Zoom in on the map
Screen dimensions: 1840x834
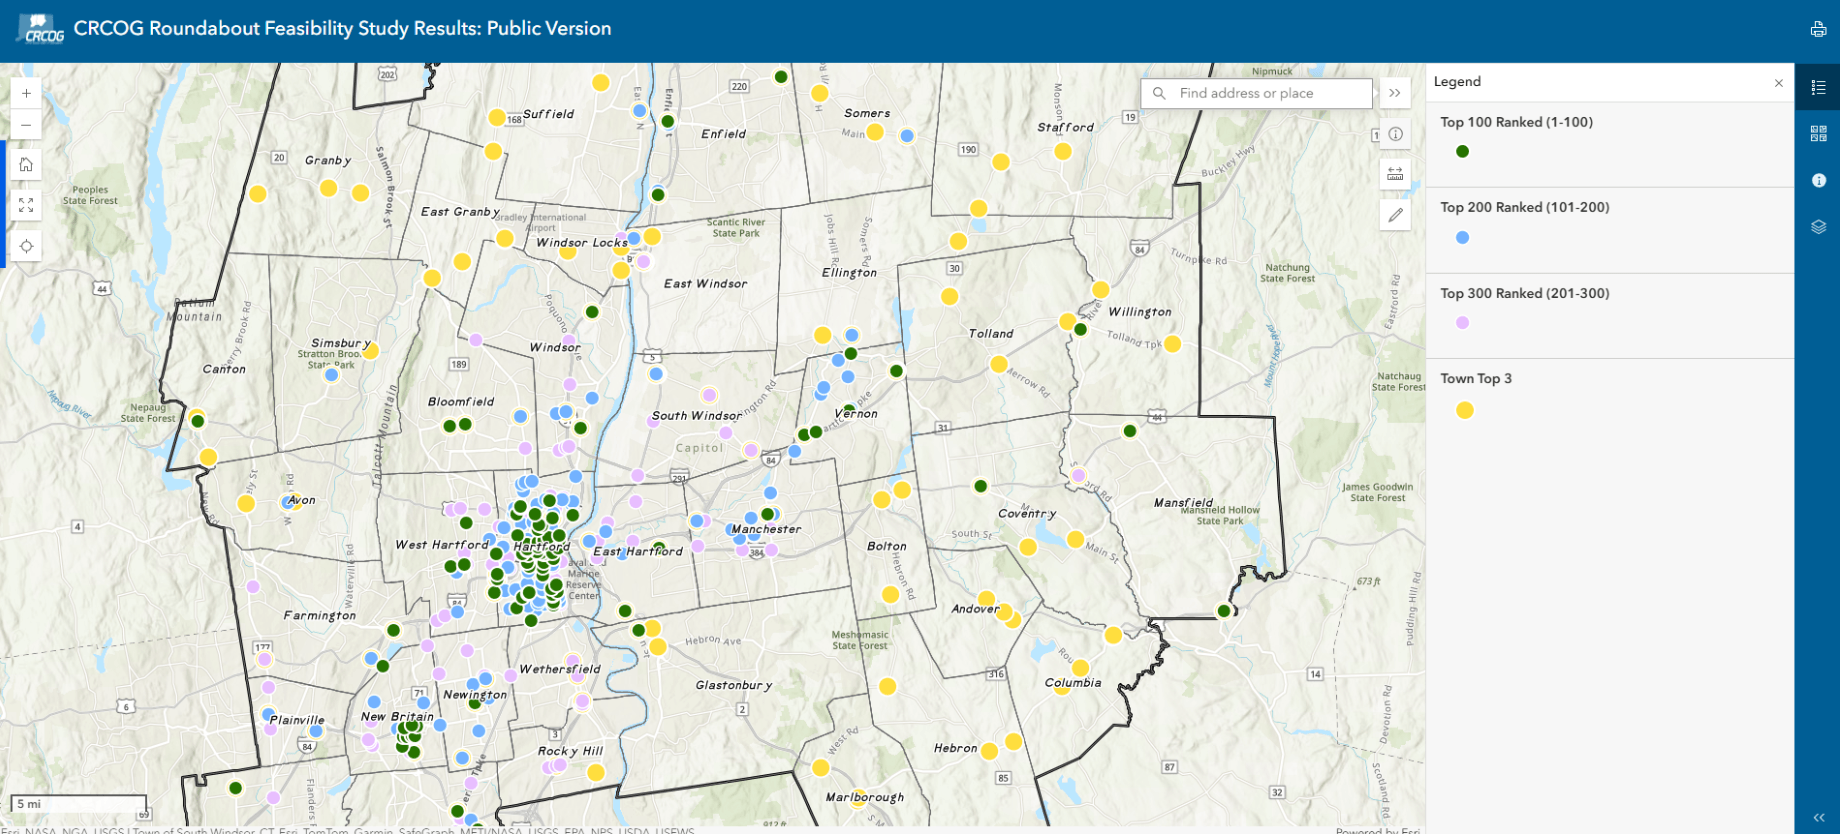point(26,93)
